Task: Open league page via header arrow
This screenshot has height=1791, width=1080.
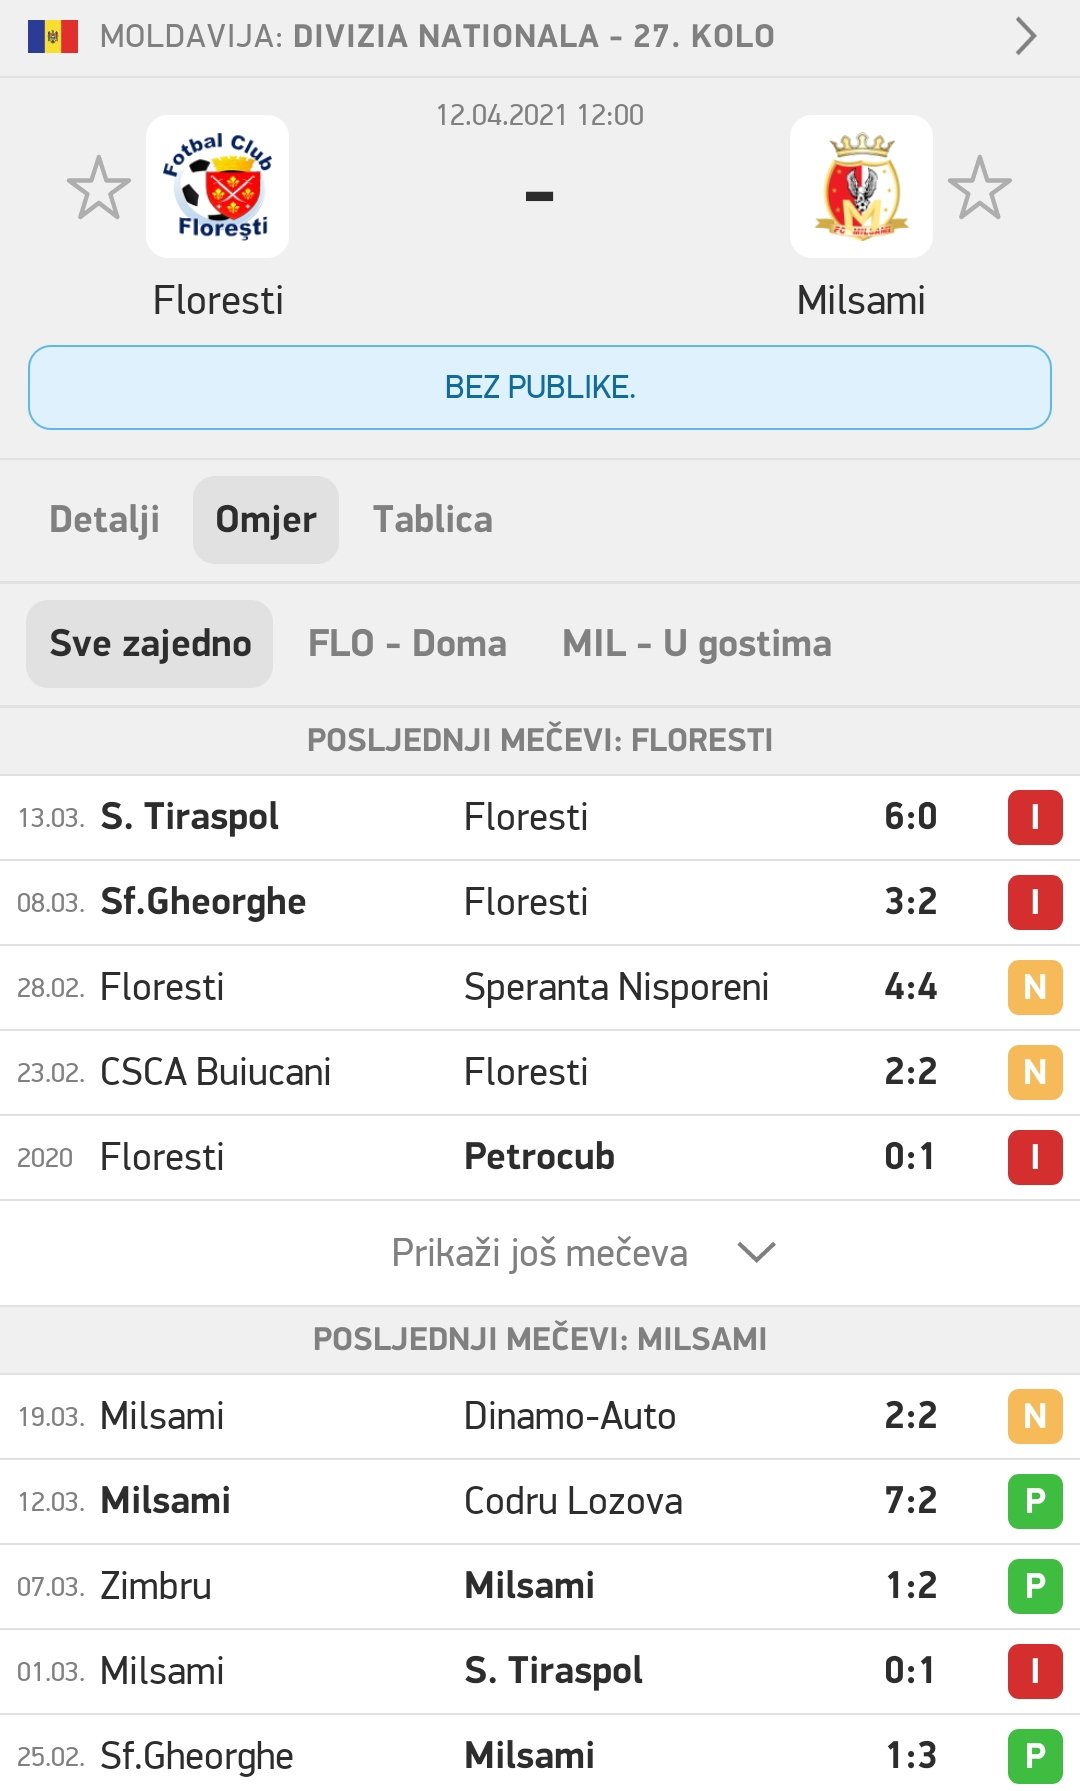Action: (x=1026, y=37)
